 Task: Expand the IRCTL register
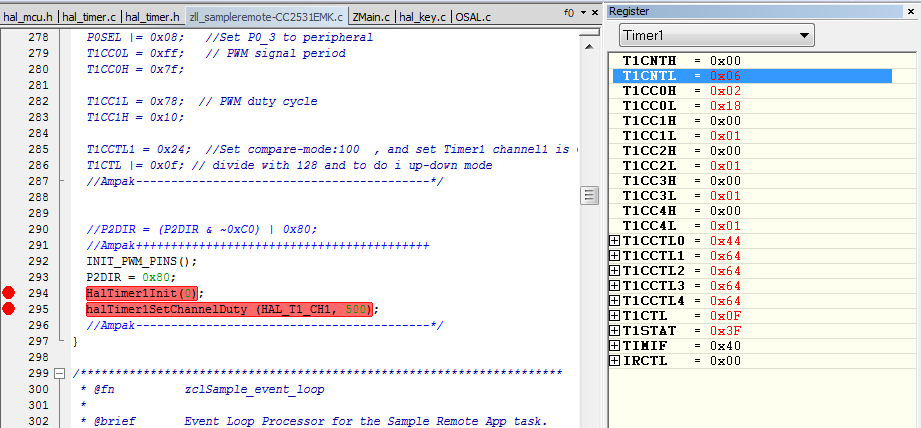click(x=614, y=360)
